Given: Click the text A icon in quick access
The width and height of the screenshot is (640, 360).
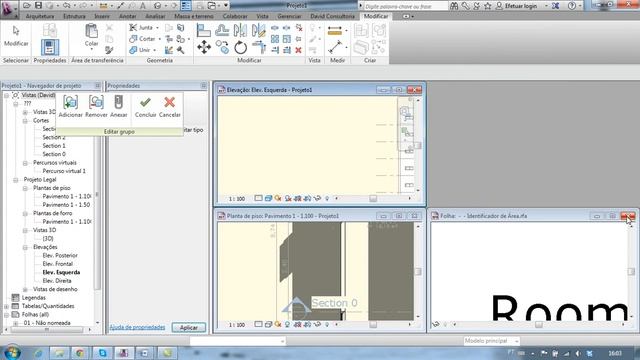Looking at the screenshot, I should click(142, 6).
